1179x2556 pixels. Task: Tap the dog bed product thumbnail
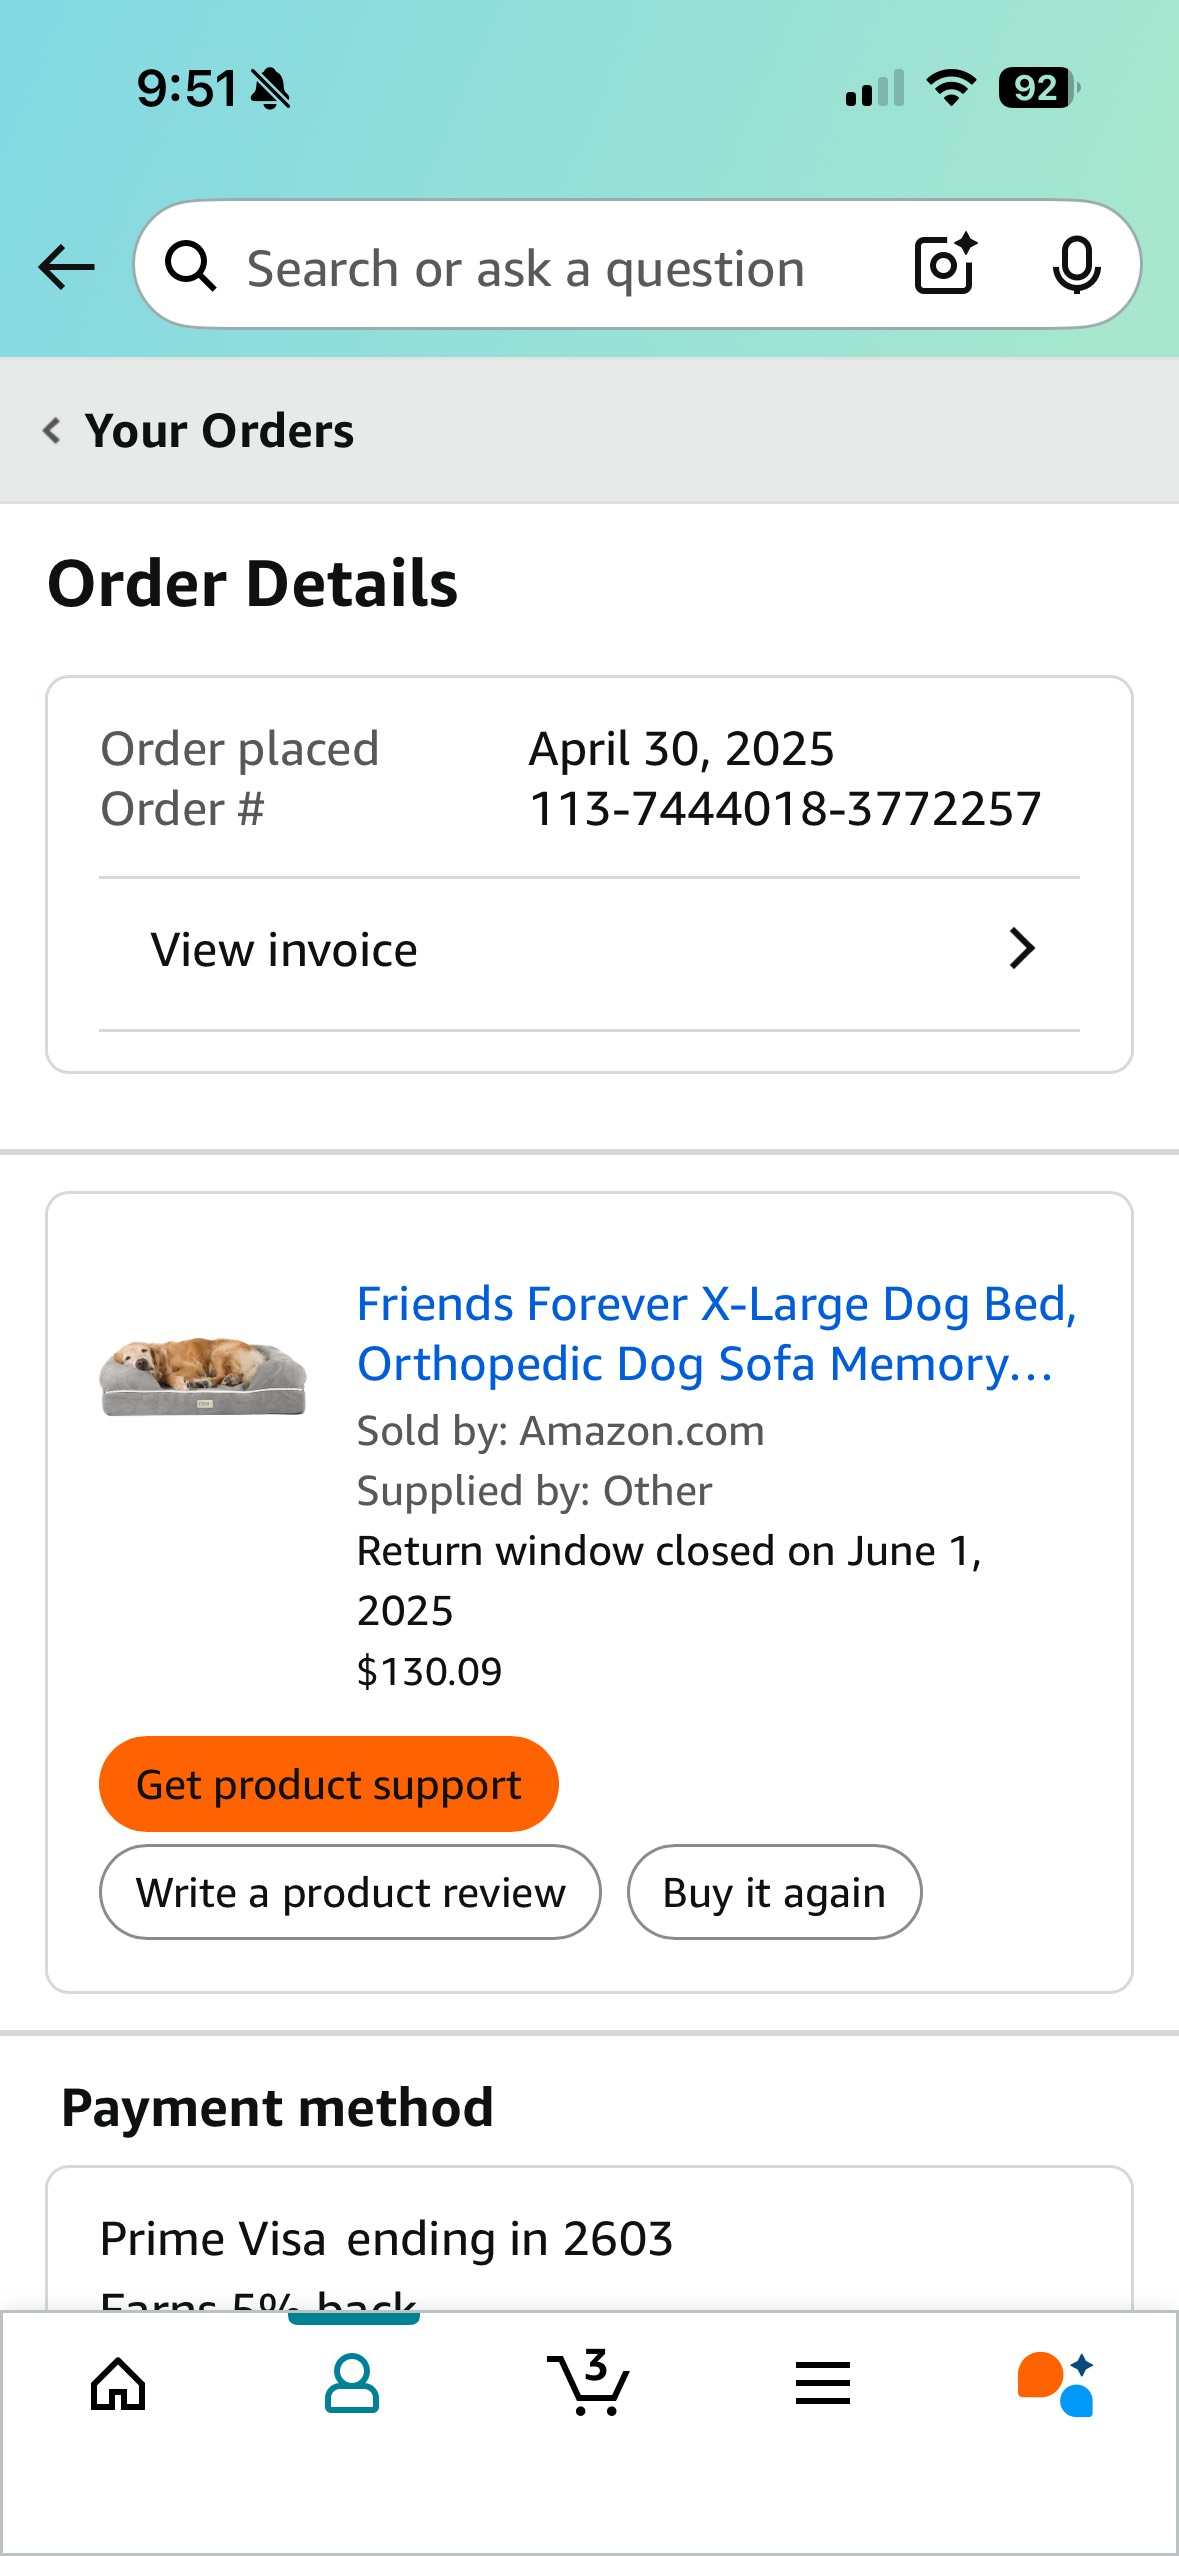tap(203, 1377)
